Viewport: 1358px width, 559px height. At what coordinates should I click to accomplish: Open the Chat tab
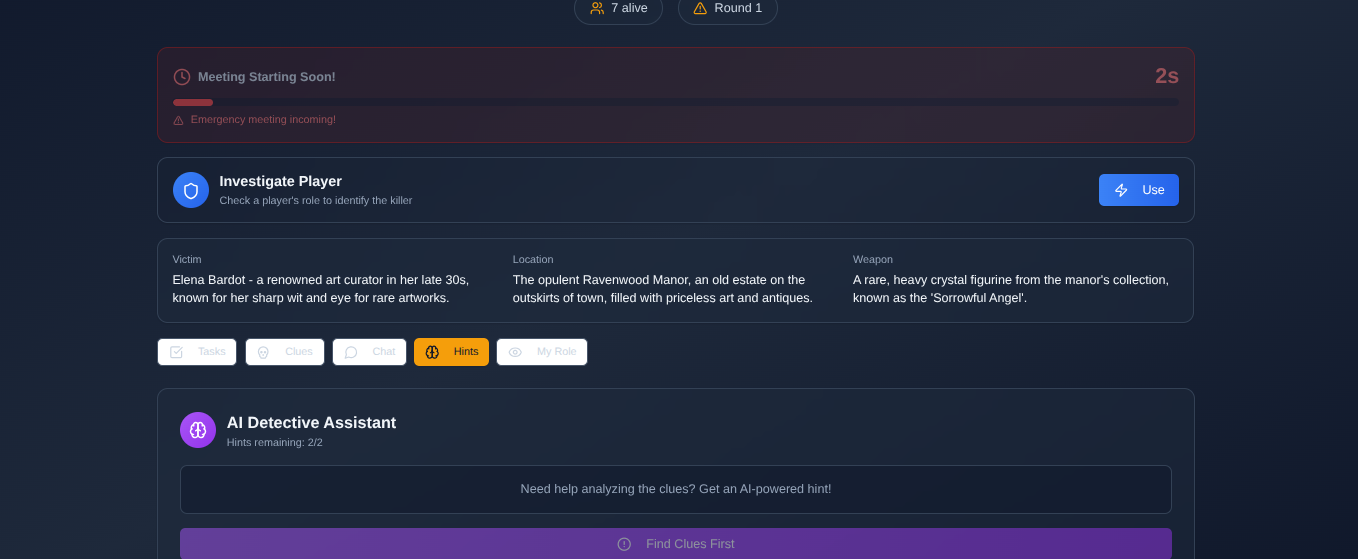point(369,352)
